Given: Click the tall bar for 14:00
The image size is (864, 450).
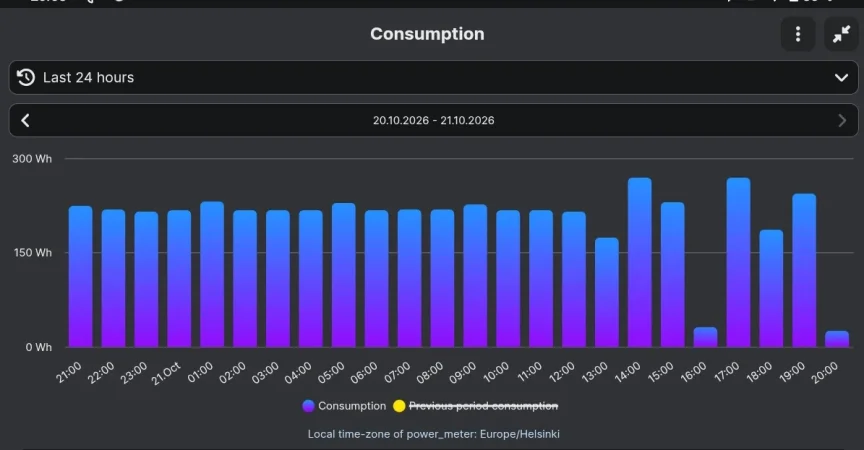Looking at the screenshot, I should click(x=640, y=262).
